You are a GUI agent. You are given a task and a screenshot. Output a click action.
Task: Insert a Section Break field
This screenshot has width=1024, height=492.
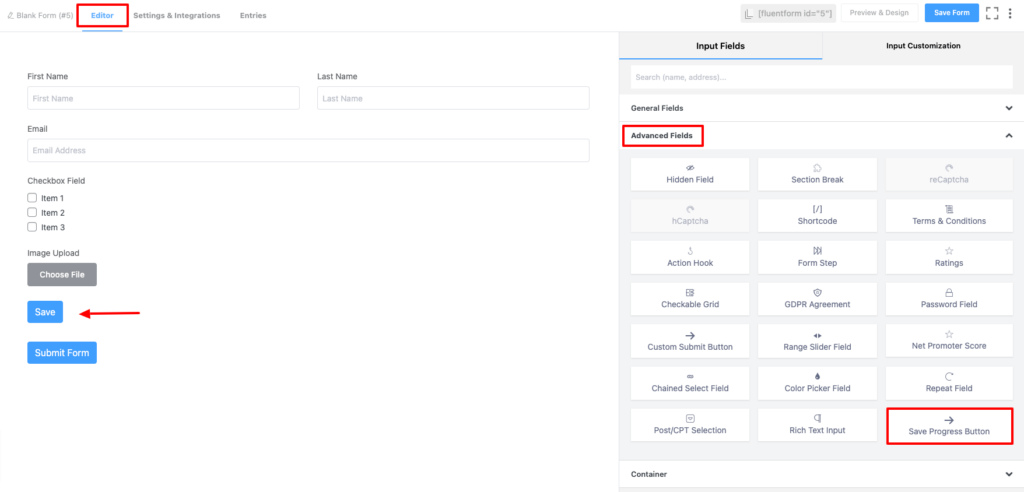(817, 174)
